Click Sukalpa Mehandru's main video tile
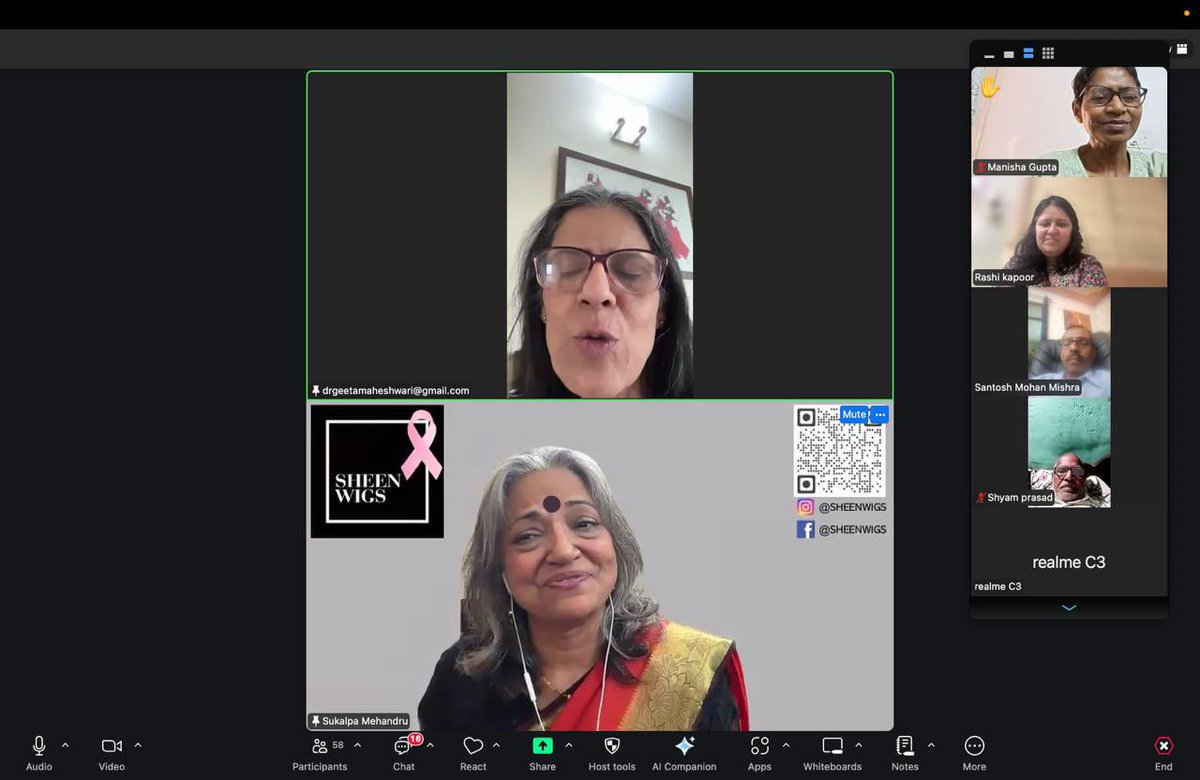This screenshot has width=1200, height=780. 600,566
